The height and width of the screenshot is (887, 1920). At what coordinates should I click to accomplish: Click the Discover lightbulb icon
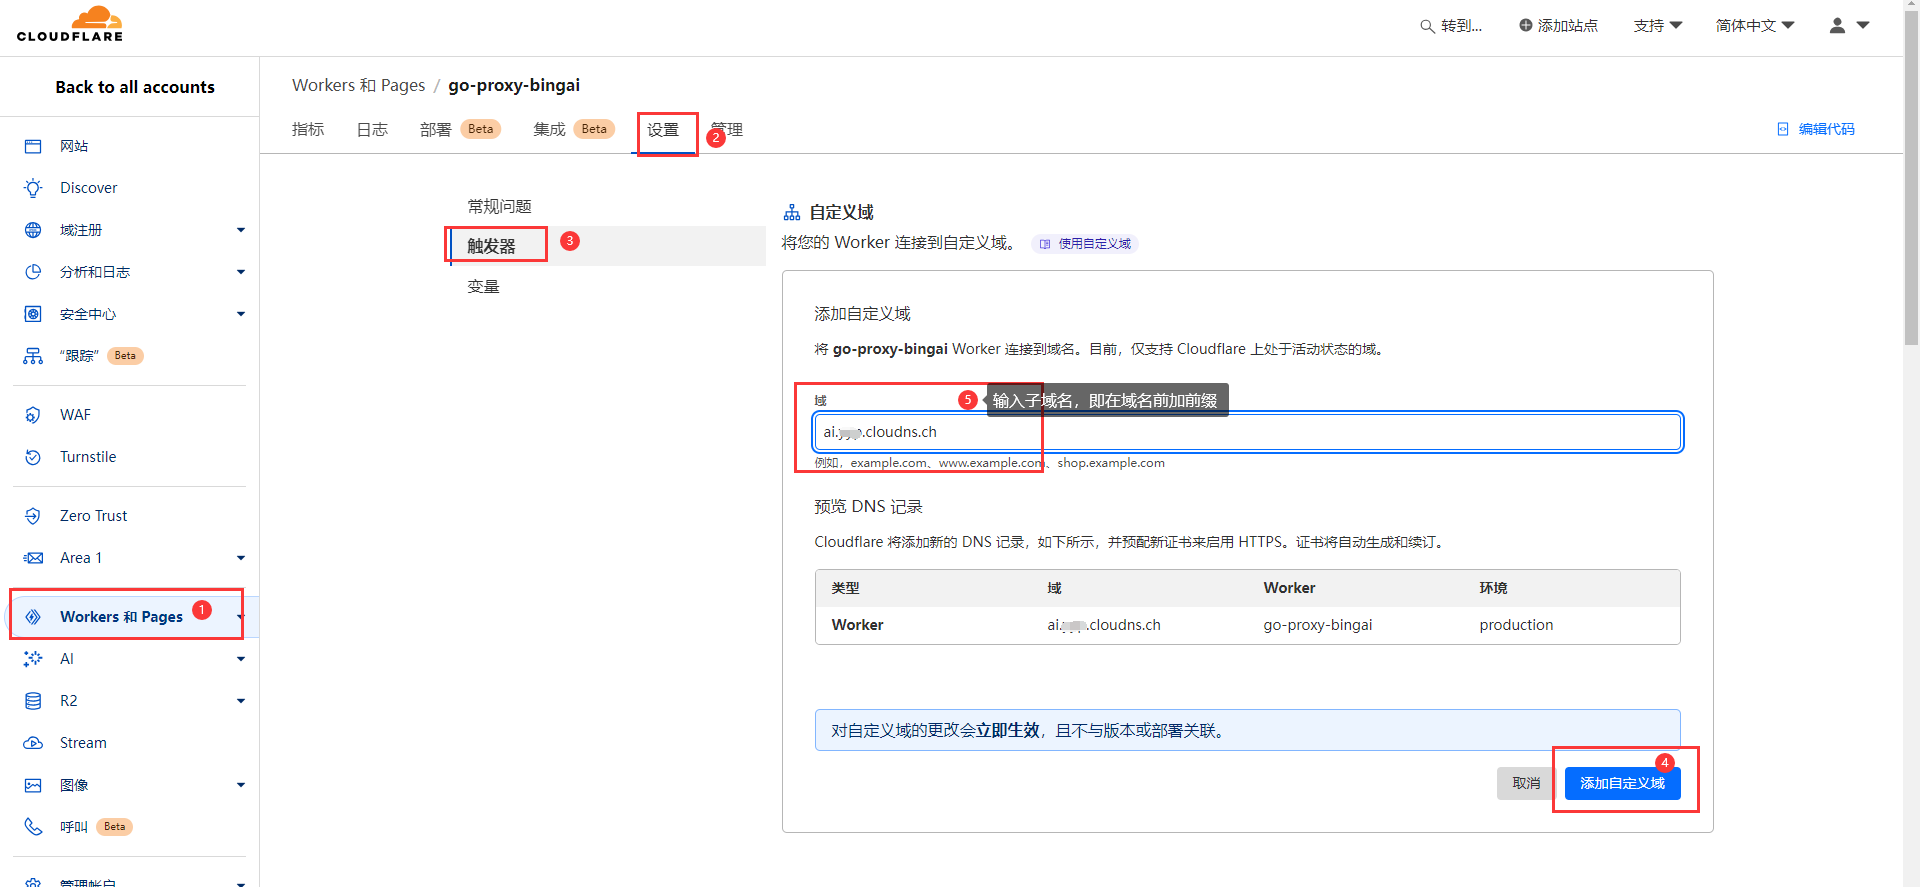(33, 188)
